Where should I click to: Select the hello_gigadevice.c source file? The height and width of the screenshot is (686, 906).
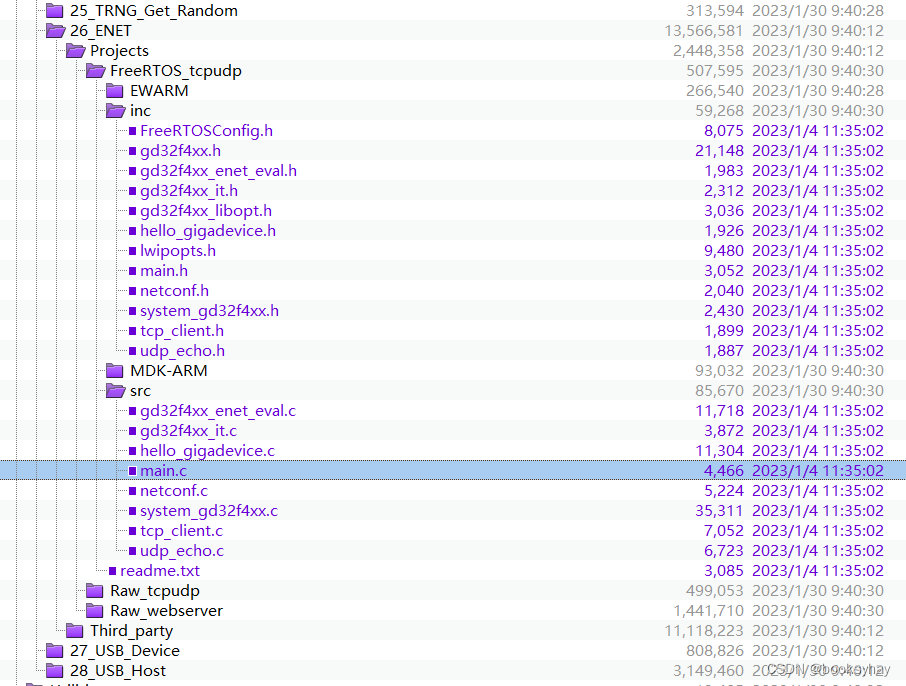(x=207, y=450)
